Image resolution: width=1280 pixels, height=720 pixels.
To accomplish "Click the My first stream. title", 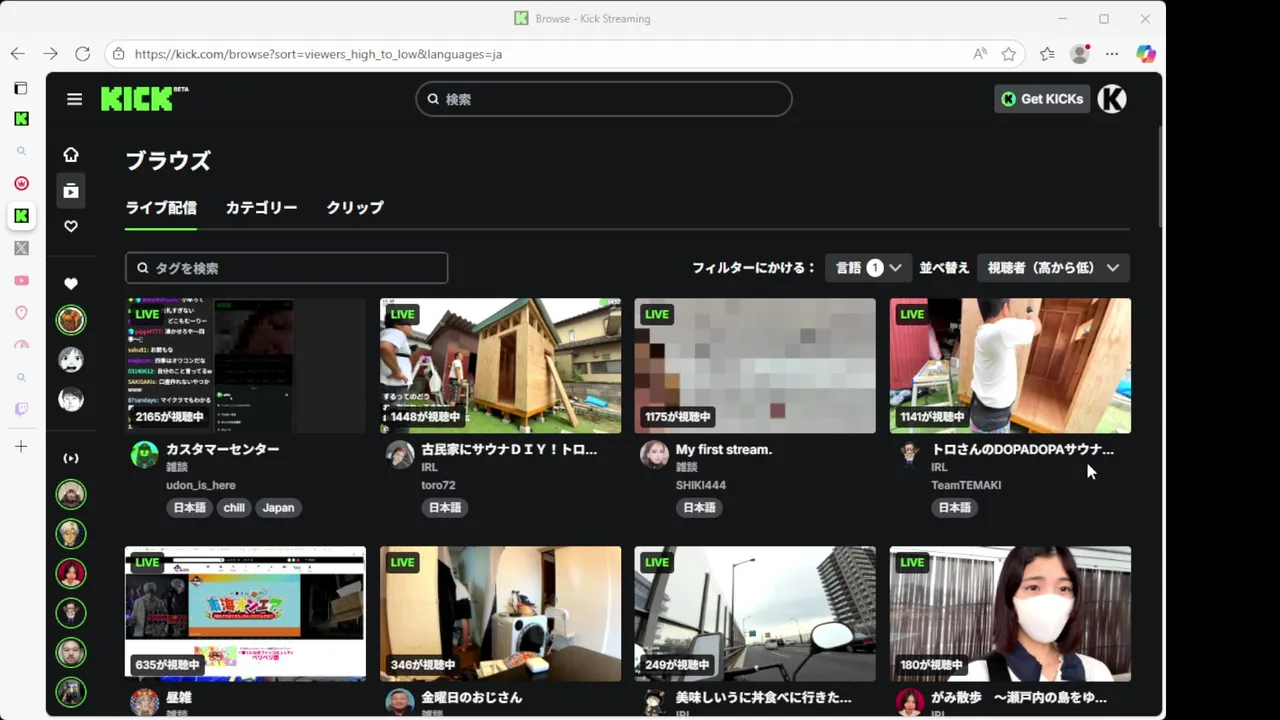I will pos(724,450).
